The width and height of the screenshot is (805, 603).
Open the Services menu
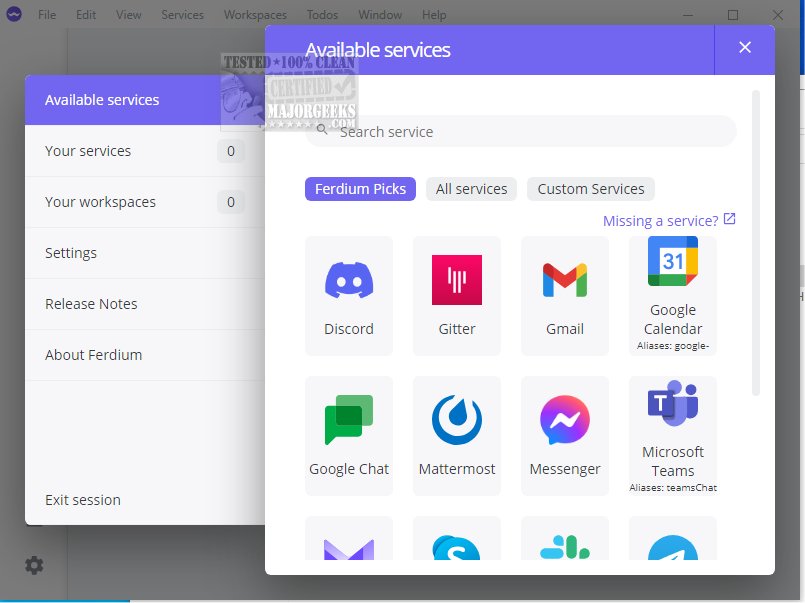pos(182,15)
